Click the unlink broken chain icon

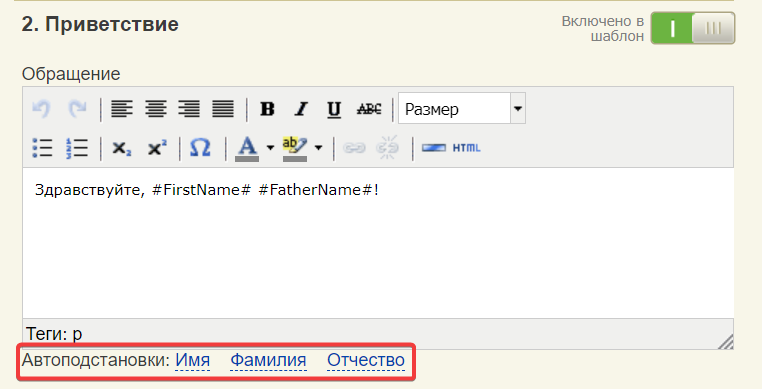388,148
